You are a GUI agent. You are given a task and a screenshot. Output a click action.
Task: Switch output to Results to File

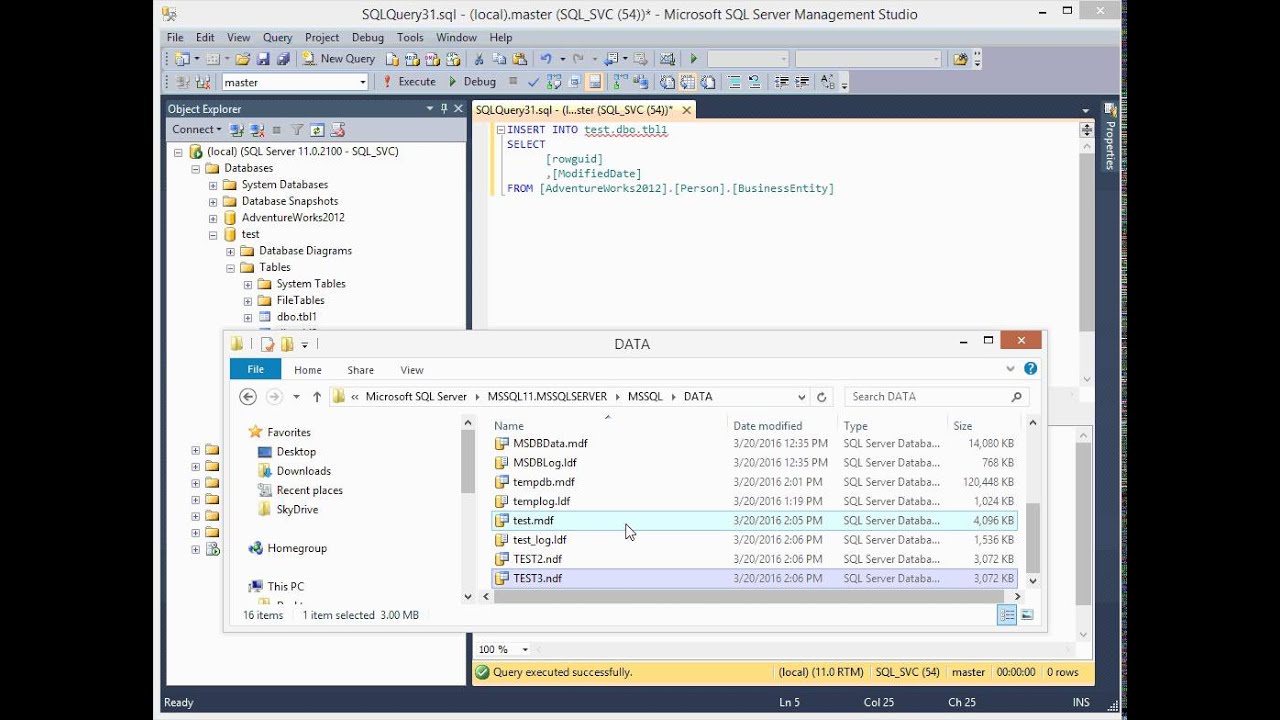click(x=708, y=82)
